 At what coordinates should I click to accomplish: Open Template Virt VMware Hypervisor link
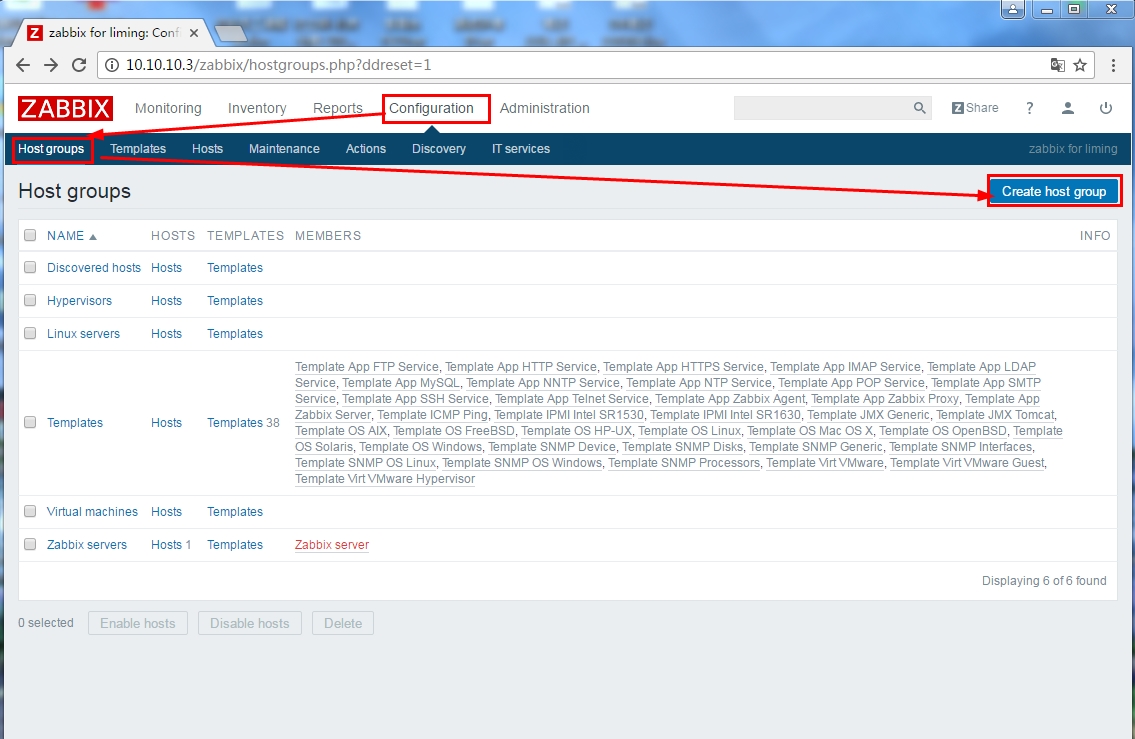click(384, 478)
